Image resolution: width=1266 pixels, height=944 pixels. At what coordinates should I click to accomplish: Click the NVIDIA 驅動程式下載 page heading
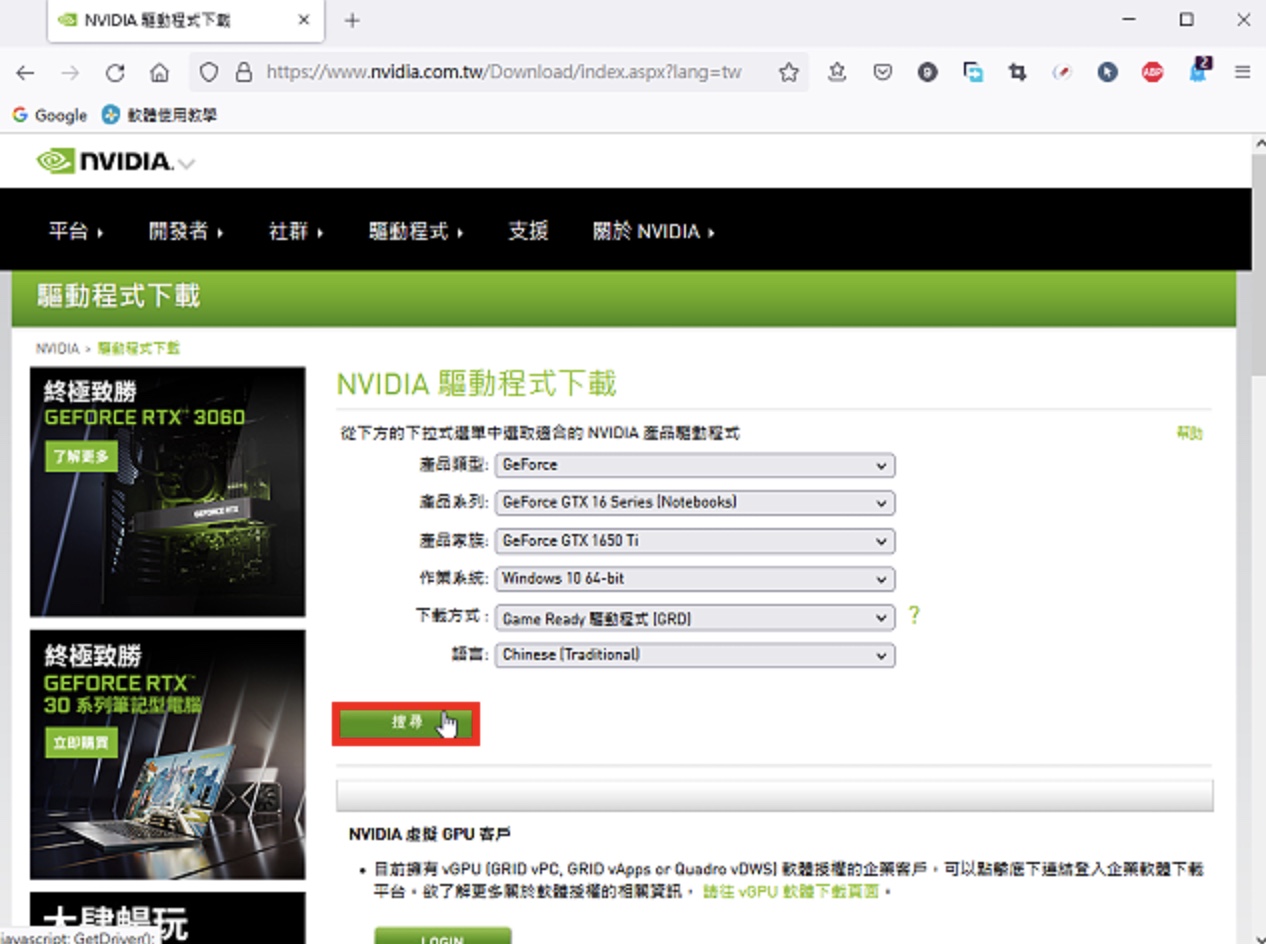point(476,383)
